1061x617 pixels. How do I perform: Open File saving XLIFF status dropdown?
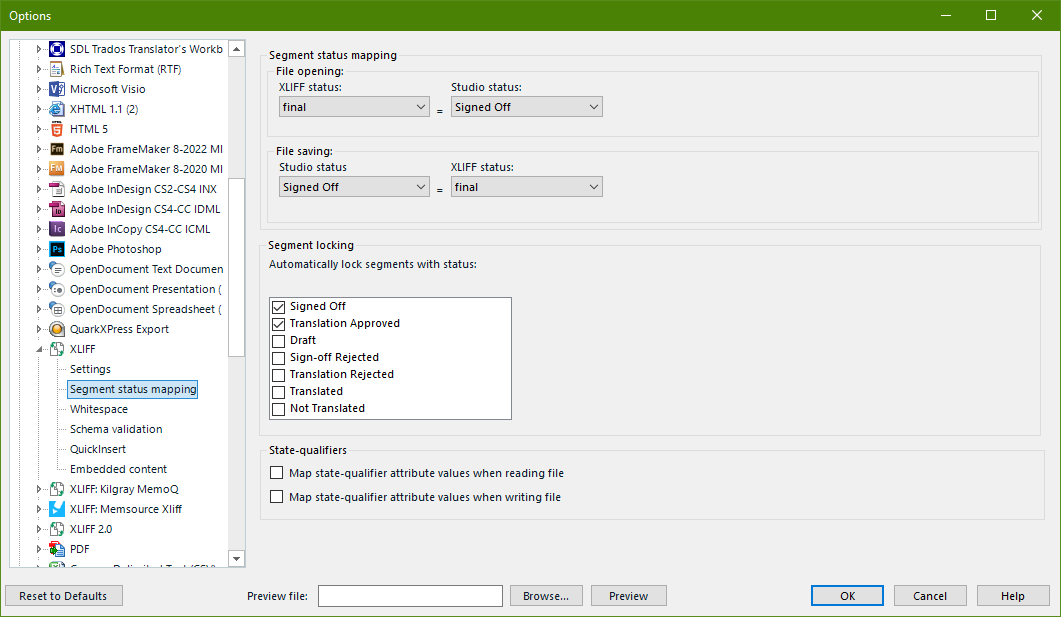coord(526,187)
